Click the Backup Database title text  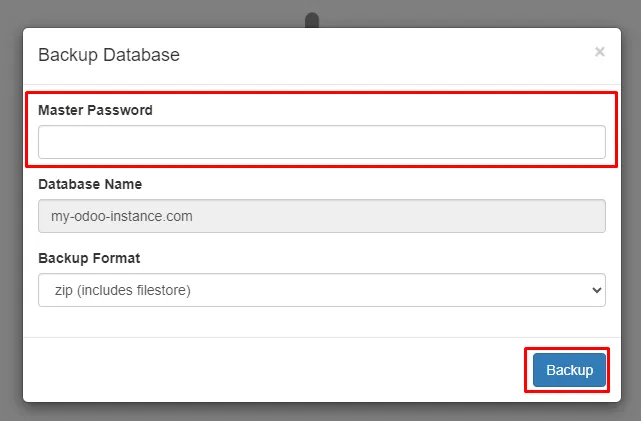click(109, 55)
